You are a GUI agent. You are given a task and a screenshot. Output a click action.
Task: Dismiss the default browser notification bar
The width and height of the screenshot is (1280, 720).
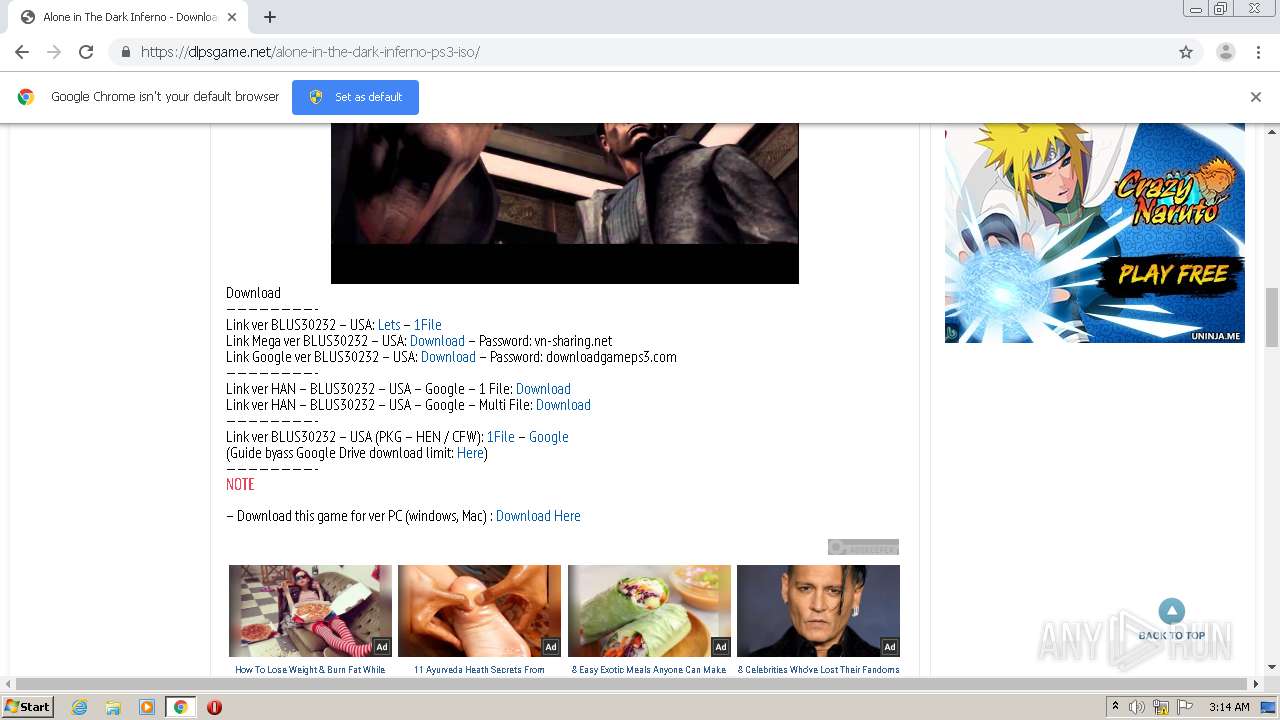(1256, 97)
